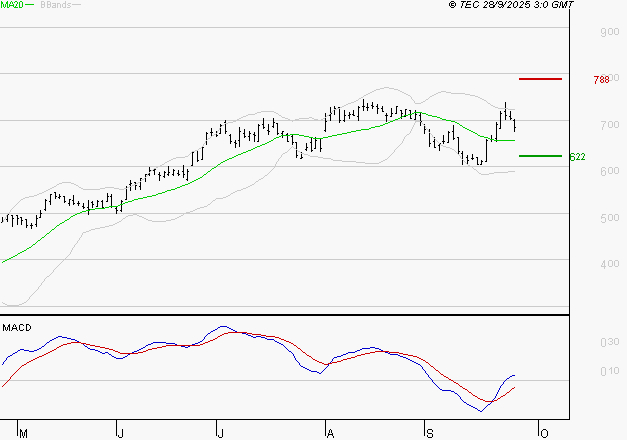Click the 900 price axis label
Viewport: 627px width, 440px height.
(610, 32)
